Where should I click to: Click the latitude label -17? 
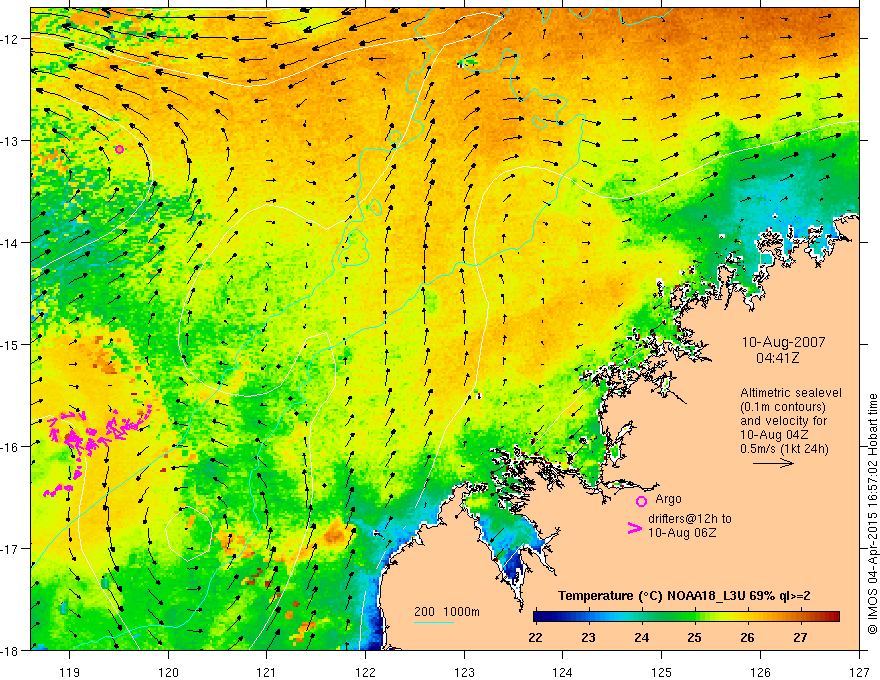click(x=9, y=549)
